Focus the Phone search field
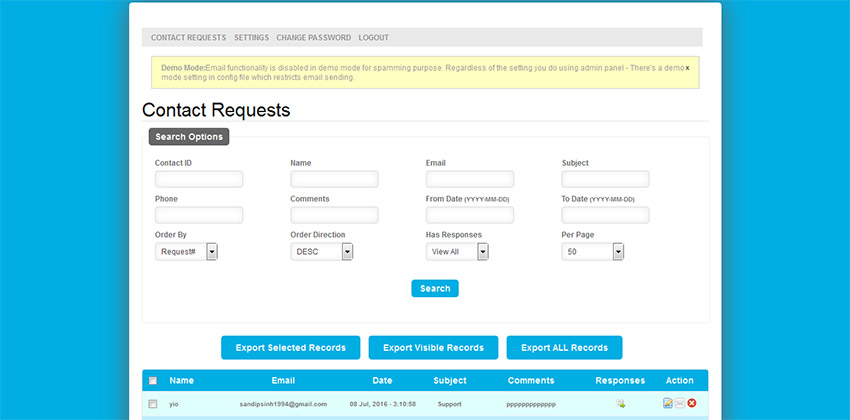 click(199, 215)
